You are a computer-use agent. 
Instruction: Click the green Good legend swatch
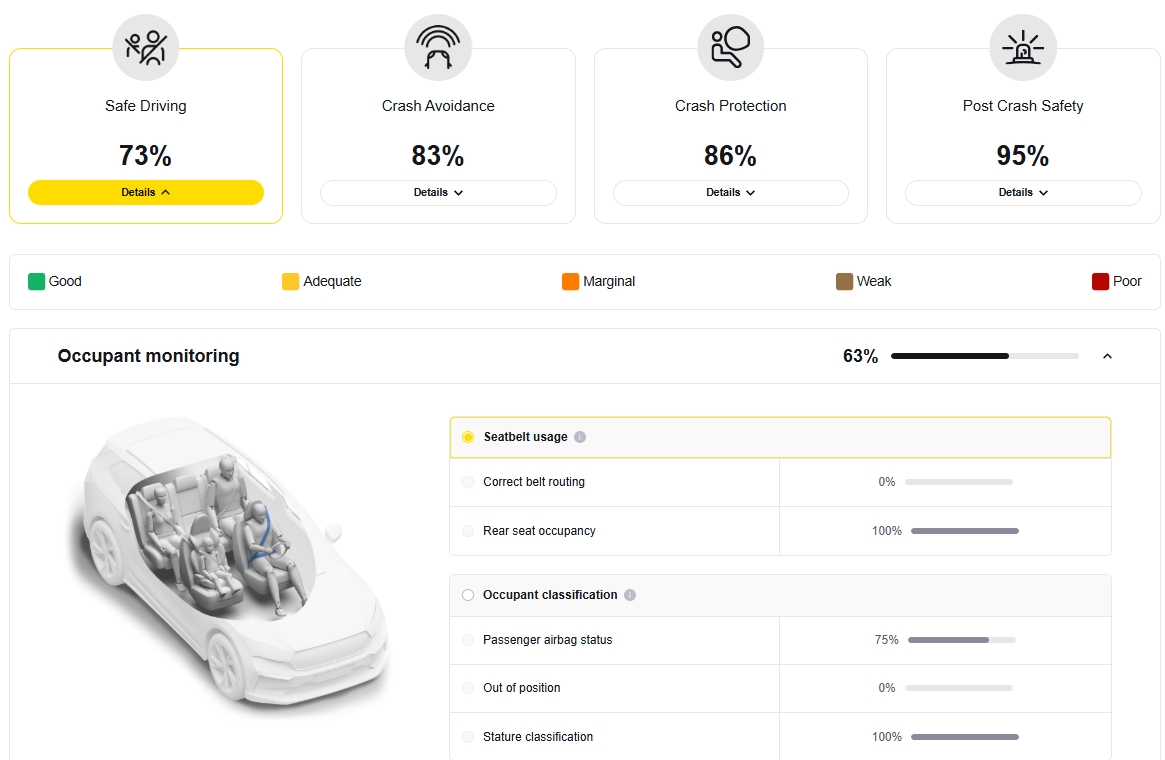(36, 282)
